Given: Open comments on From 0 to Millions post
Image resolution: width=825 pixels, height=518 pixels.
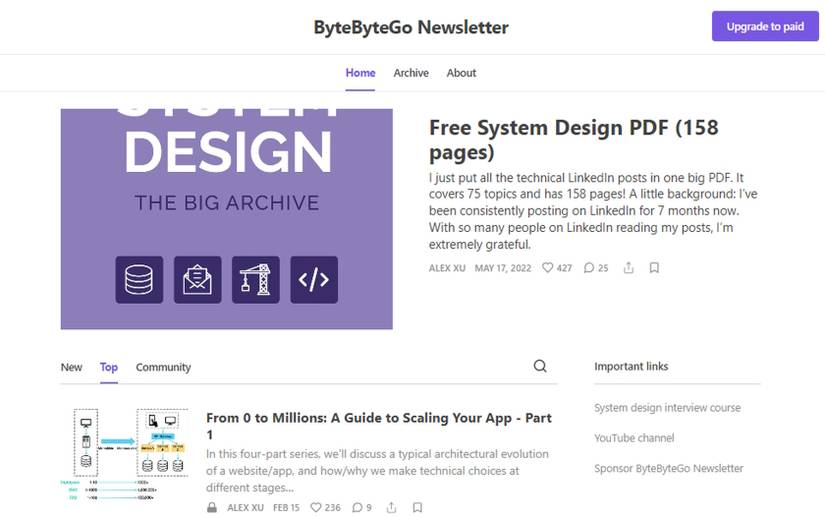Looking at the screenshot, I should [361, 507].
